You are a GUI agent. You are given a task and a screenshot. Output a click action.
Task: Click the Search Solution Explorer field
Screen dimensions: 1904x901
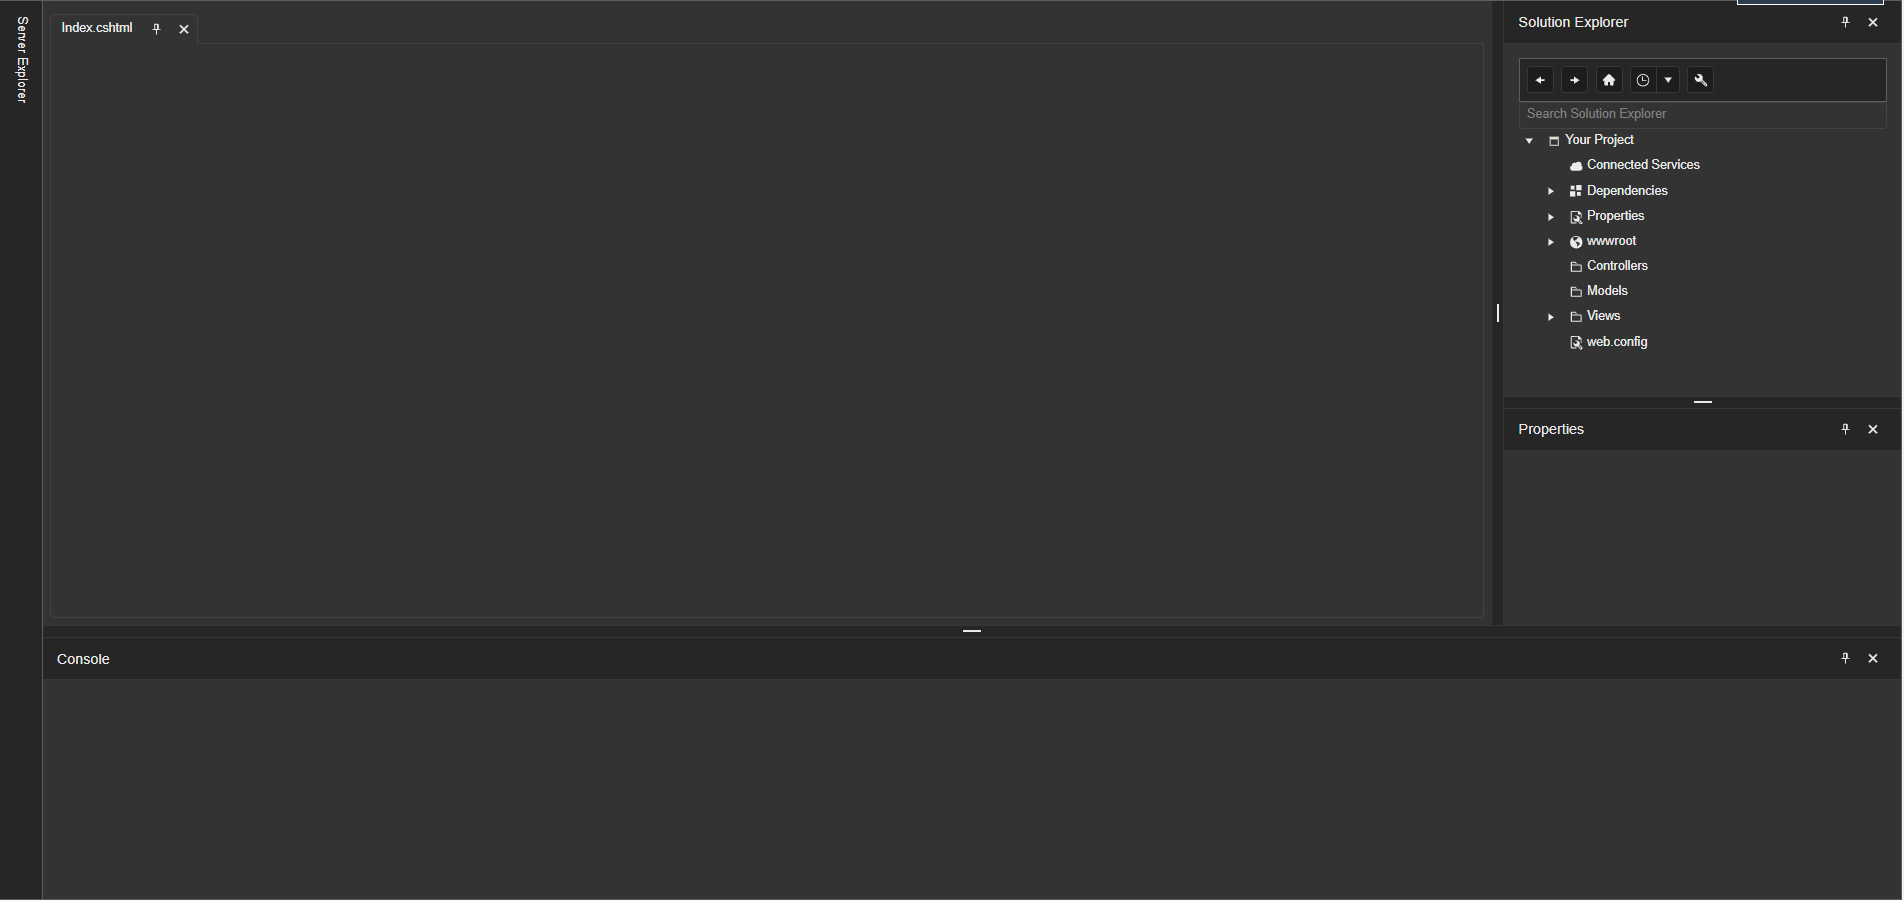[1702, 114]
